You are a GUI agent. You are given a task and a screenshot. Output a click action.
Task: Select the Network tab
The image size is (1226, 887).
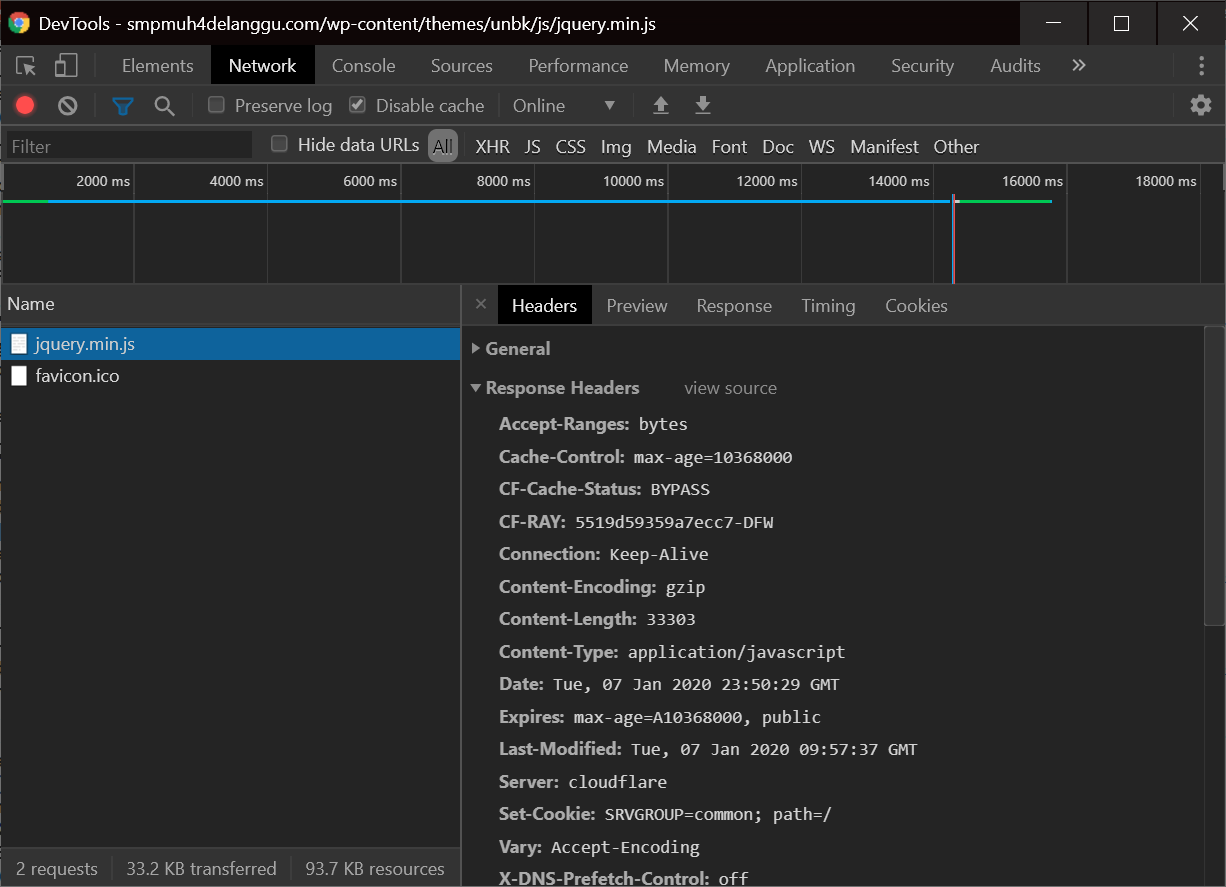click(263, 66)
